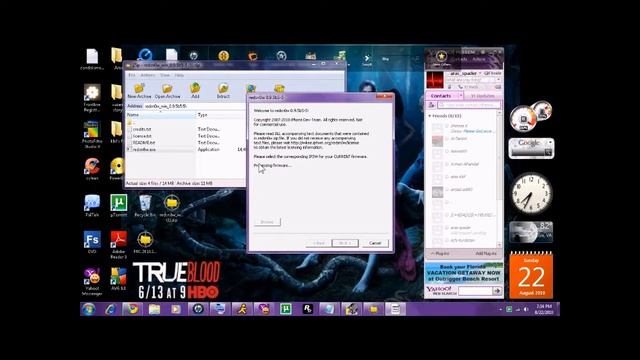Click New Archive in the archiver toolbar
Image resolution: width=640 pixels, height=360 pixels.
[139, 91]
